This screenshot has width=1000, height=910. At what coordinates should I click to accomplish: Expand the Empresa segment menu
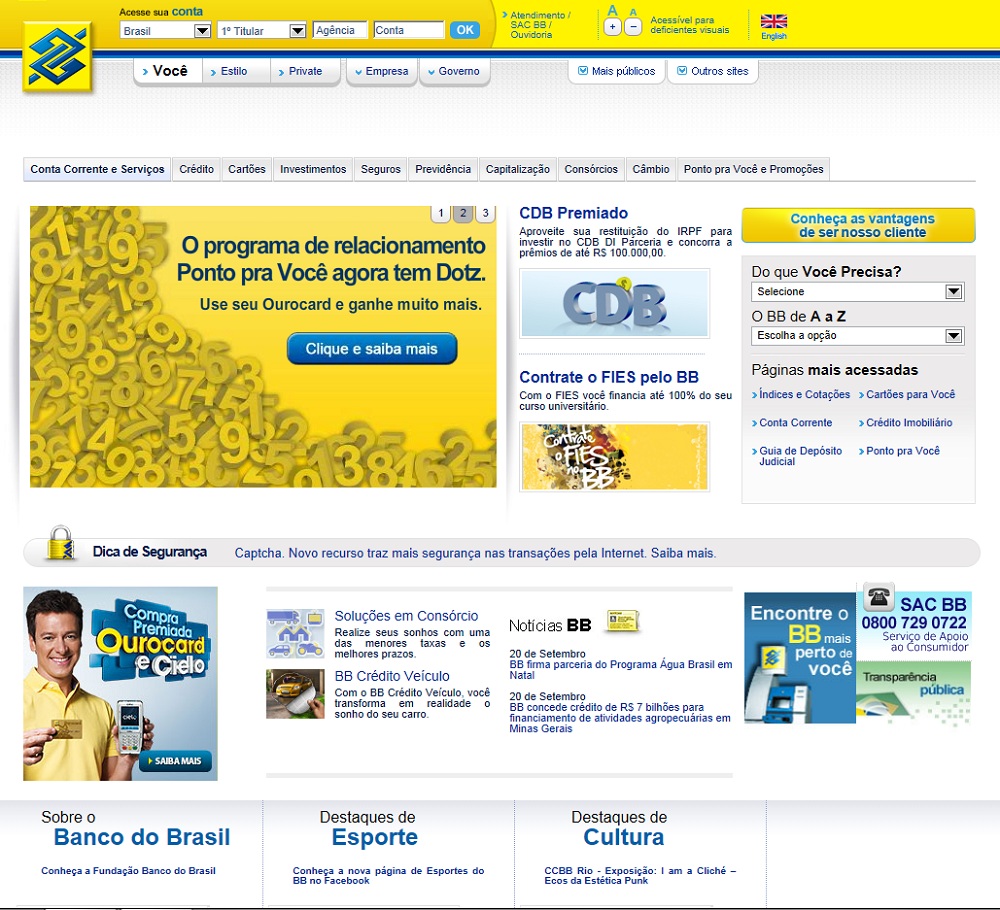381,71
